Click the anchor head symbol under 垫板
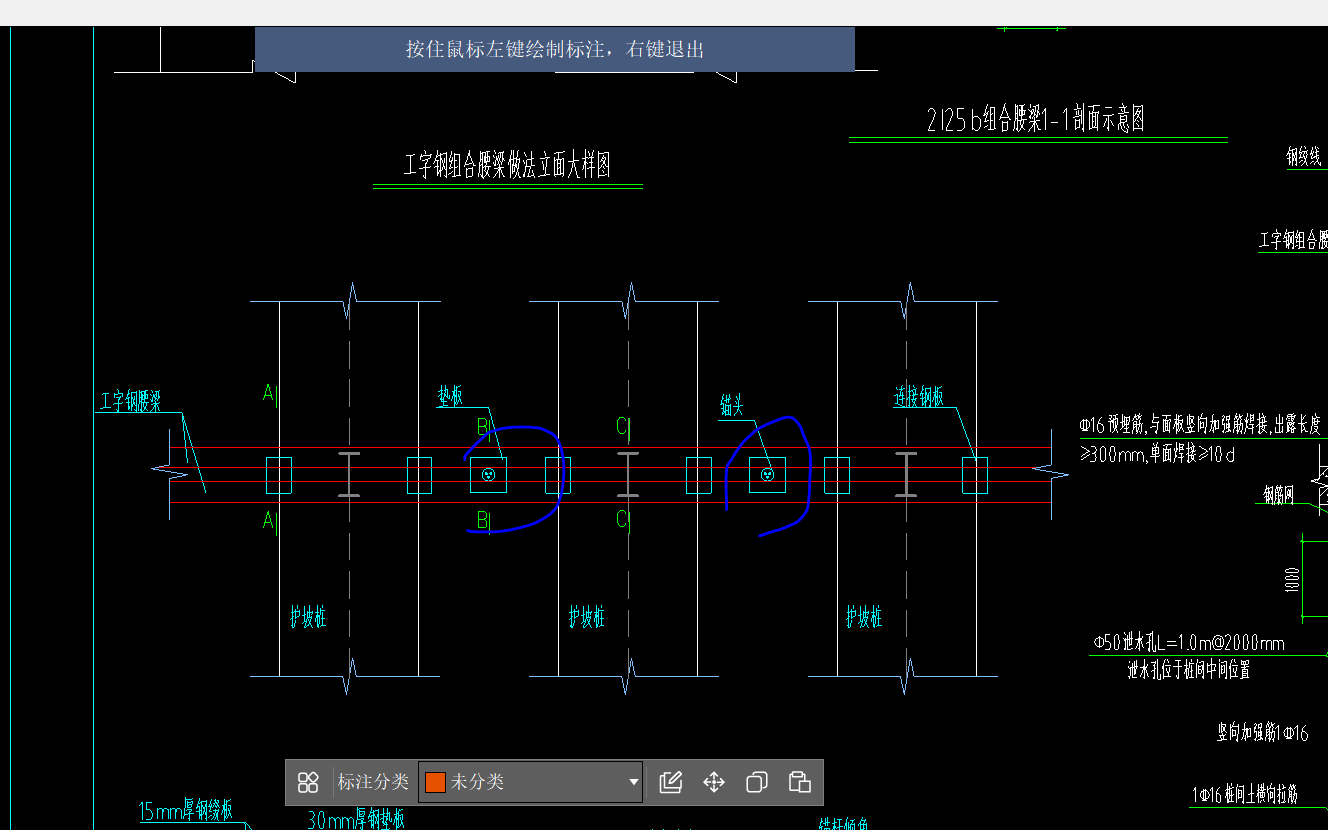Viewport: 1328px width, 830px height. pyautogui.click(x=488, y=475)
